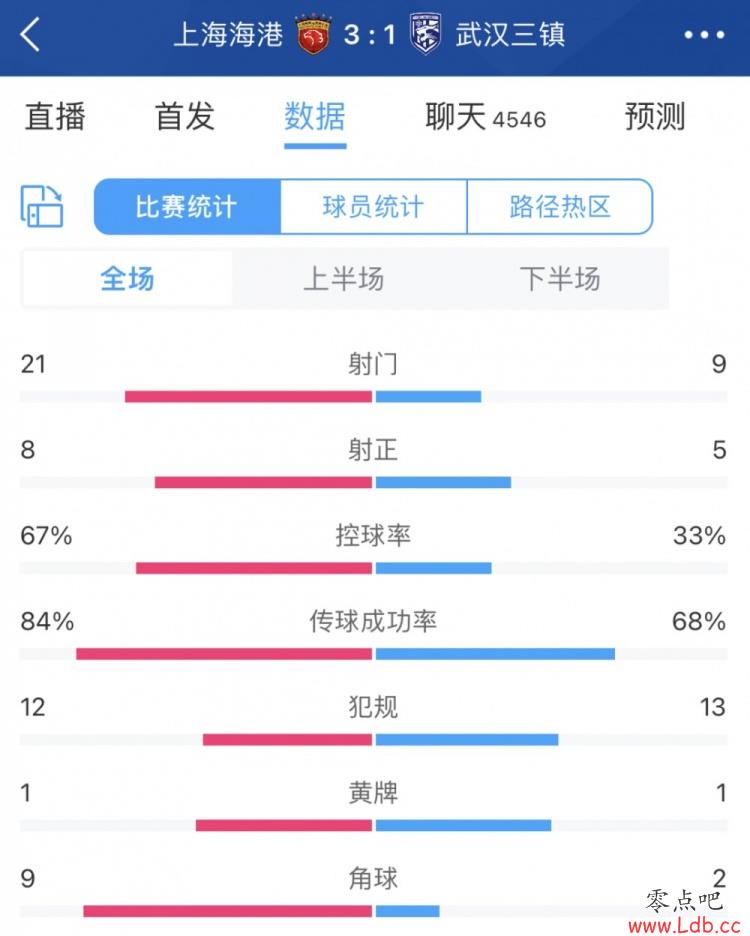Open the three-dot more options menu
The image size is (750, 936).
[x=704, y=35]
